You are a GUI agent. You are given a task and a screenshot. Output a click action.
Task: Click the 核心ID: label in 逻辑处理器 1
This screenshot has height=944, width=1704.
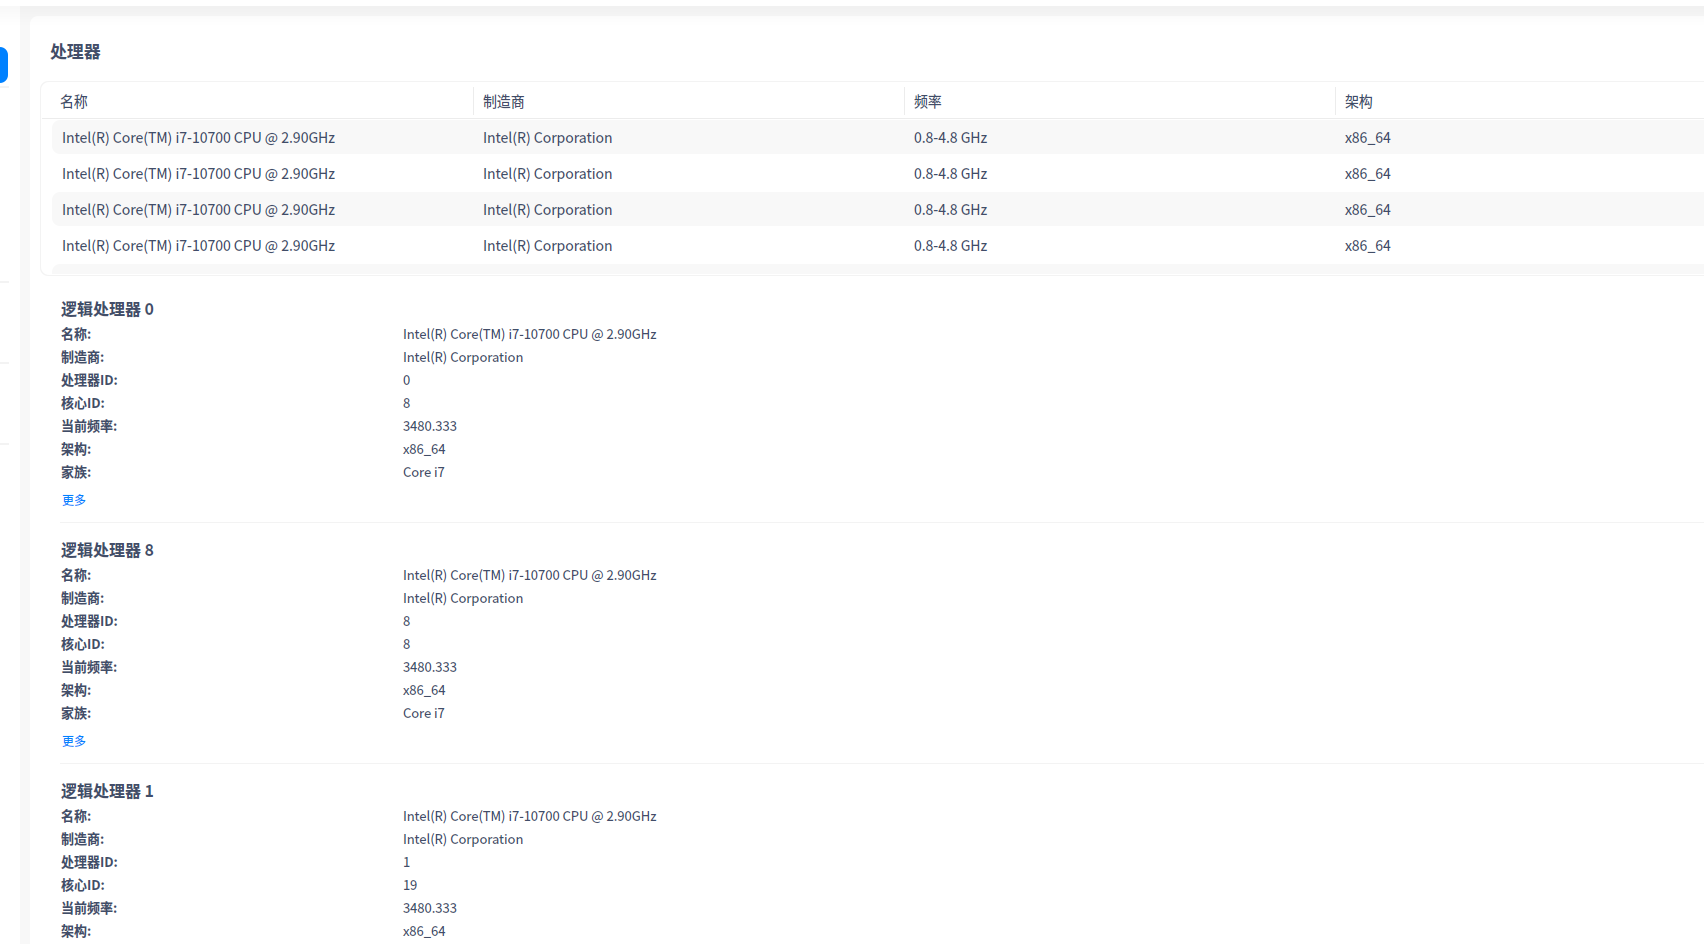pyautogui.click(x=83, y=885)
